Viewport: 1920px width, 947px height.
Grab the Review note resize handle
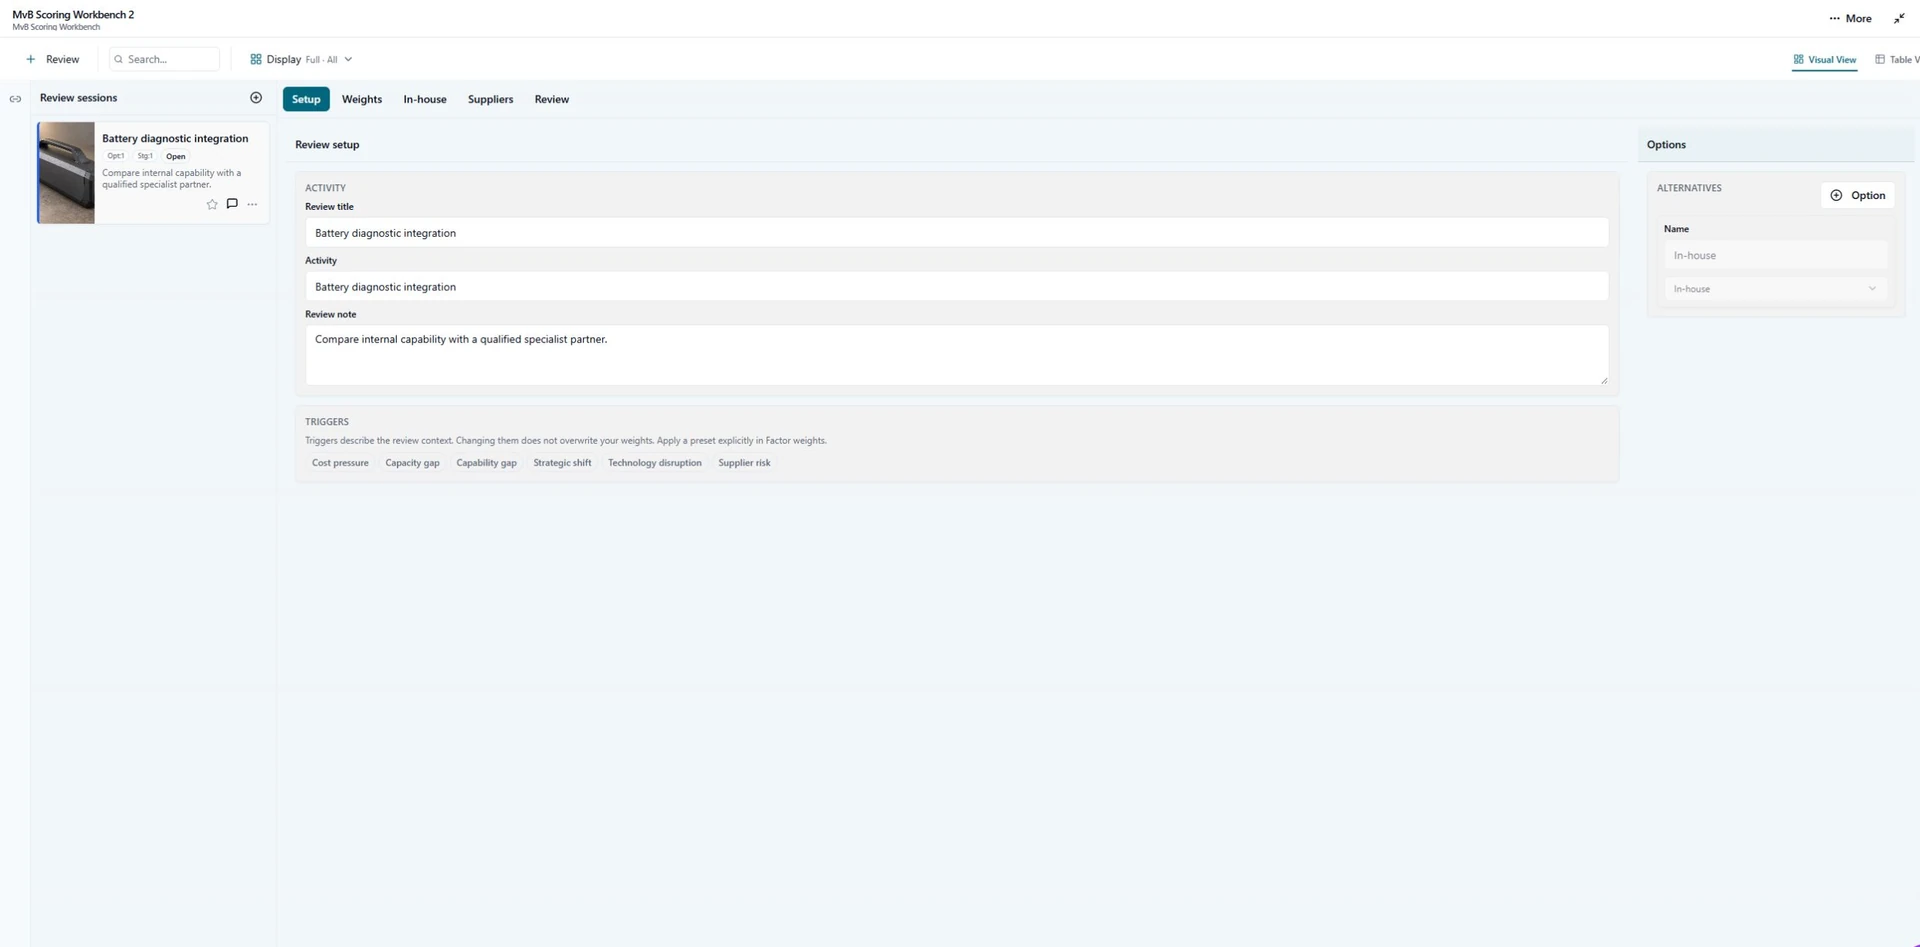click(1604, 380)
